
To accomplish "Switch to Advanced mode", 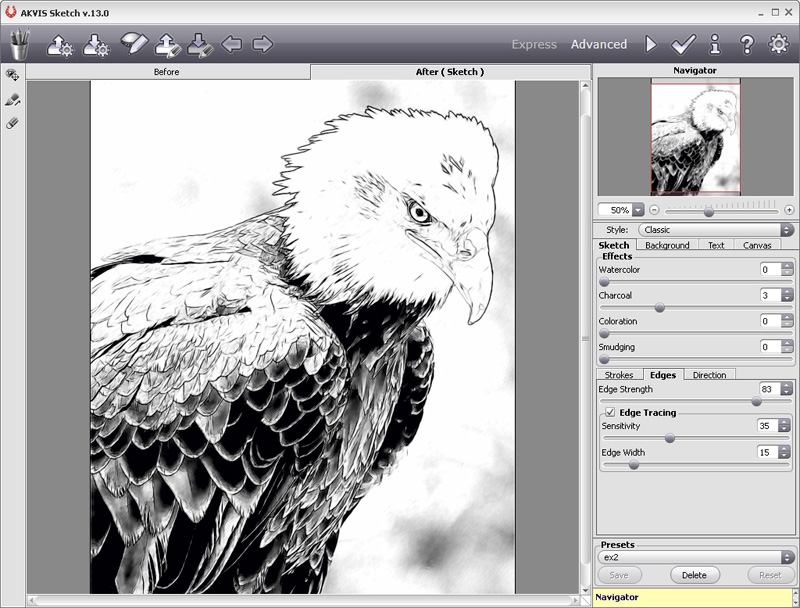I will pyautogui.click(x=598, y=44).
